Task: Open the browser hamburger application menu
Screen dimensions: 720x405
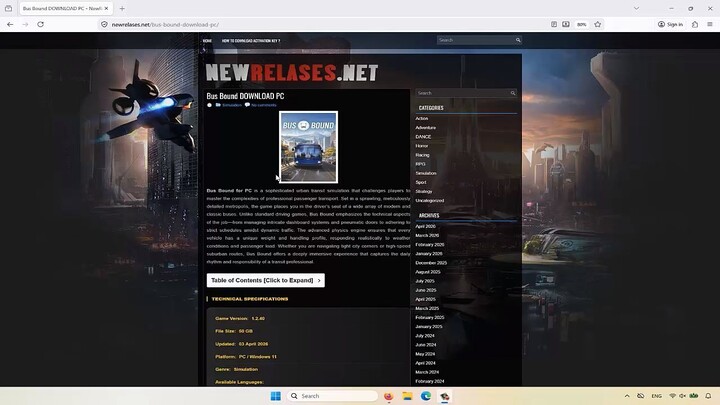Action: pos(709,24)
